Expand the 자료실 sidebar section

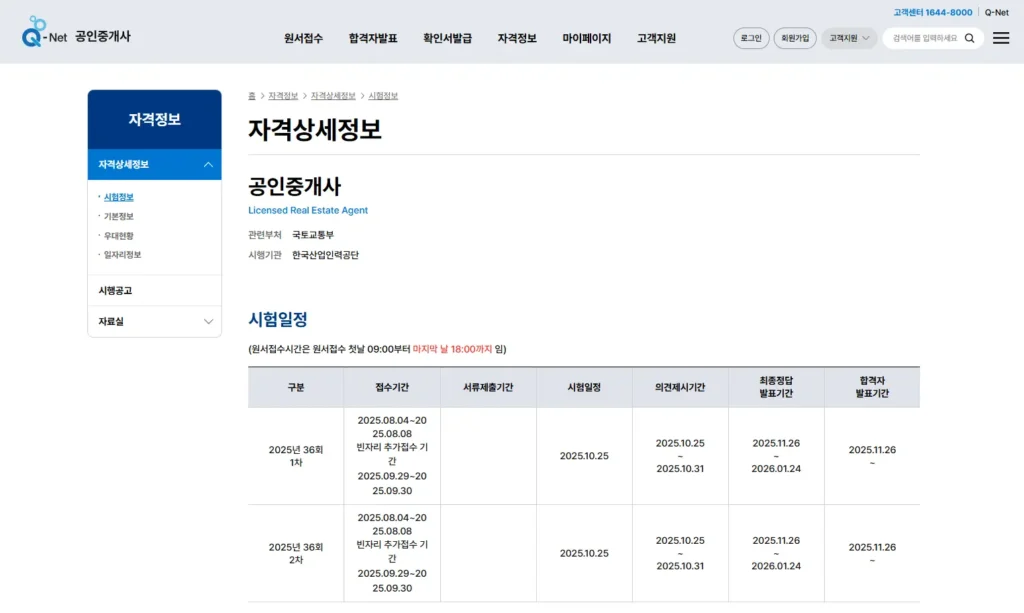(x=154, y=323)
